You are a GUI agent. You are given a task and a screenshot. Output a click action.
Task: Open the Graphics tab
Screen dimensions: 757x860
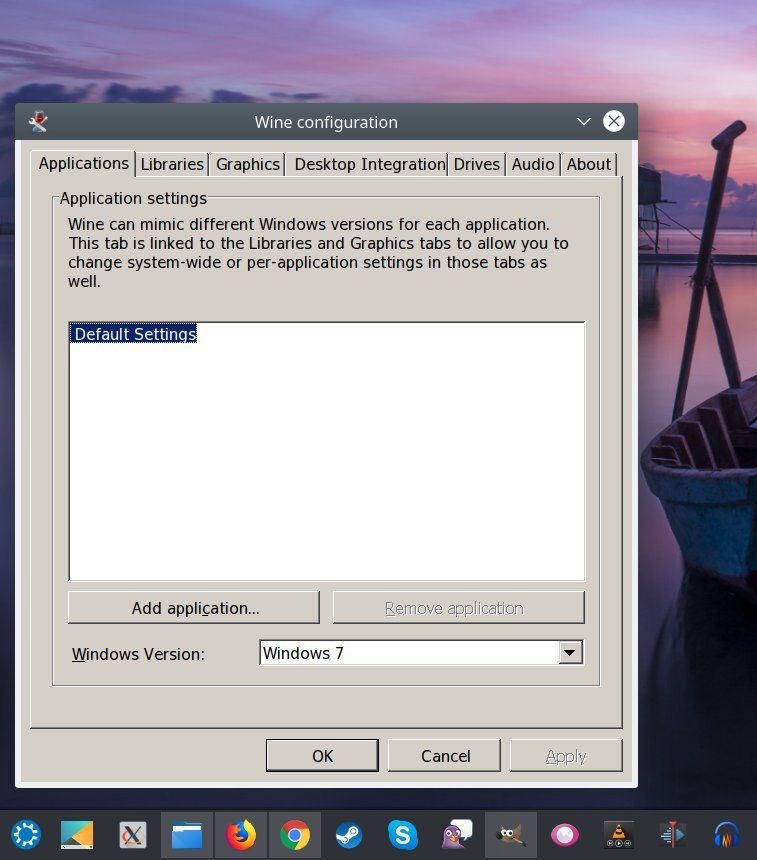coord(247,164)
